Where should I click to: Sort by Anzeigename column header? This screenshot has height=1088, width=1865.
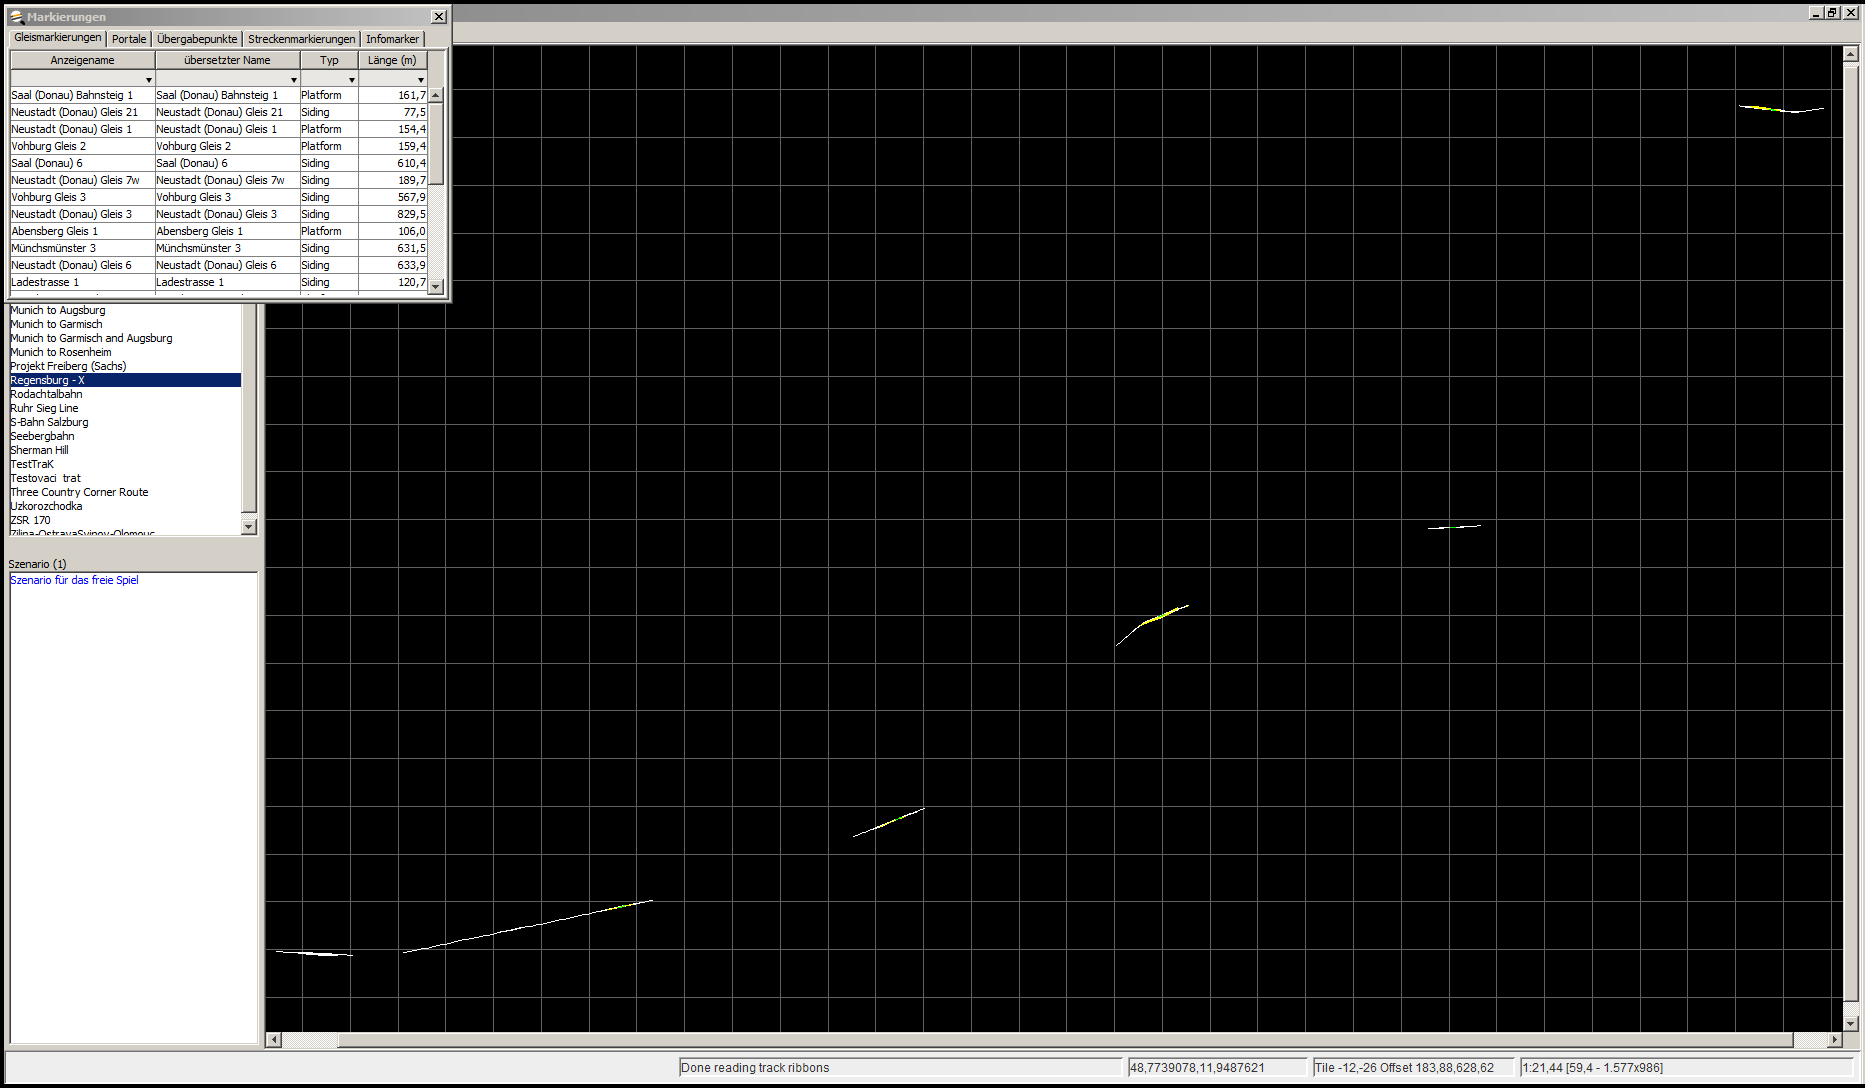click(x=83, y=60)
